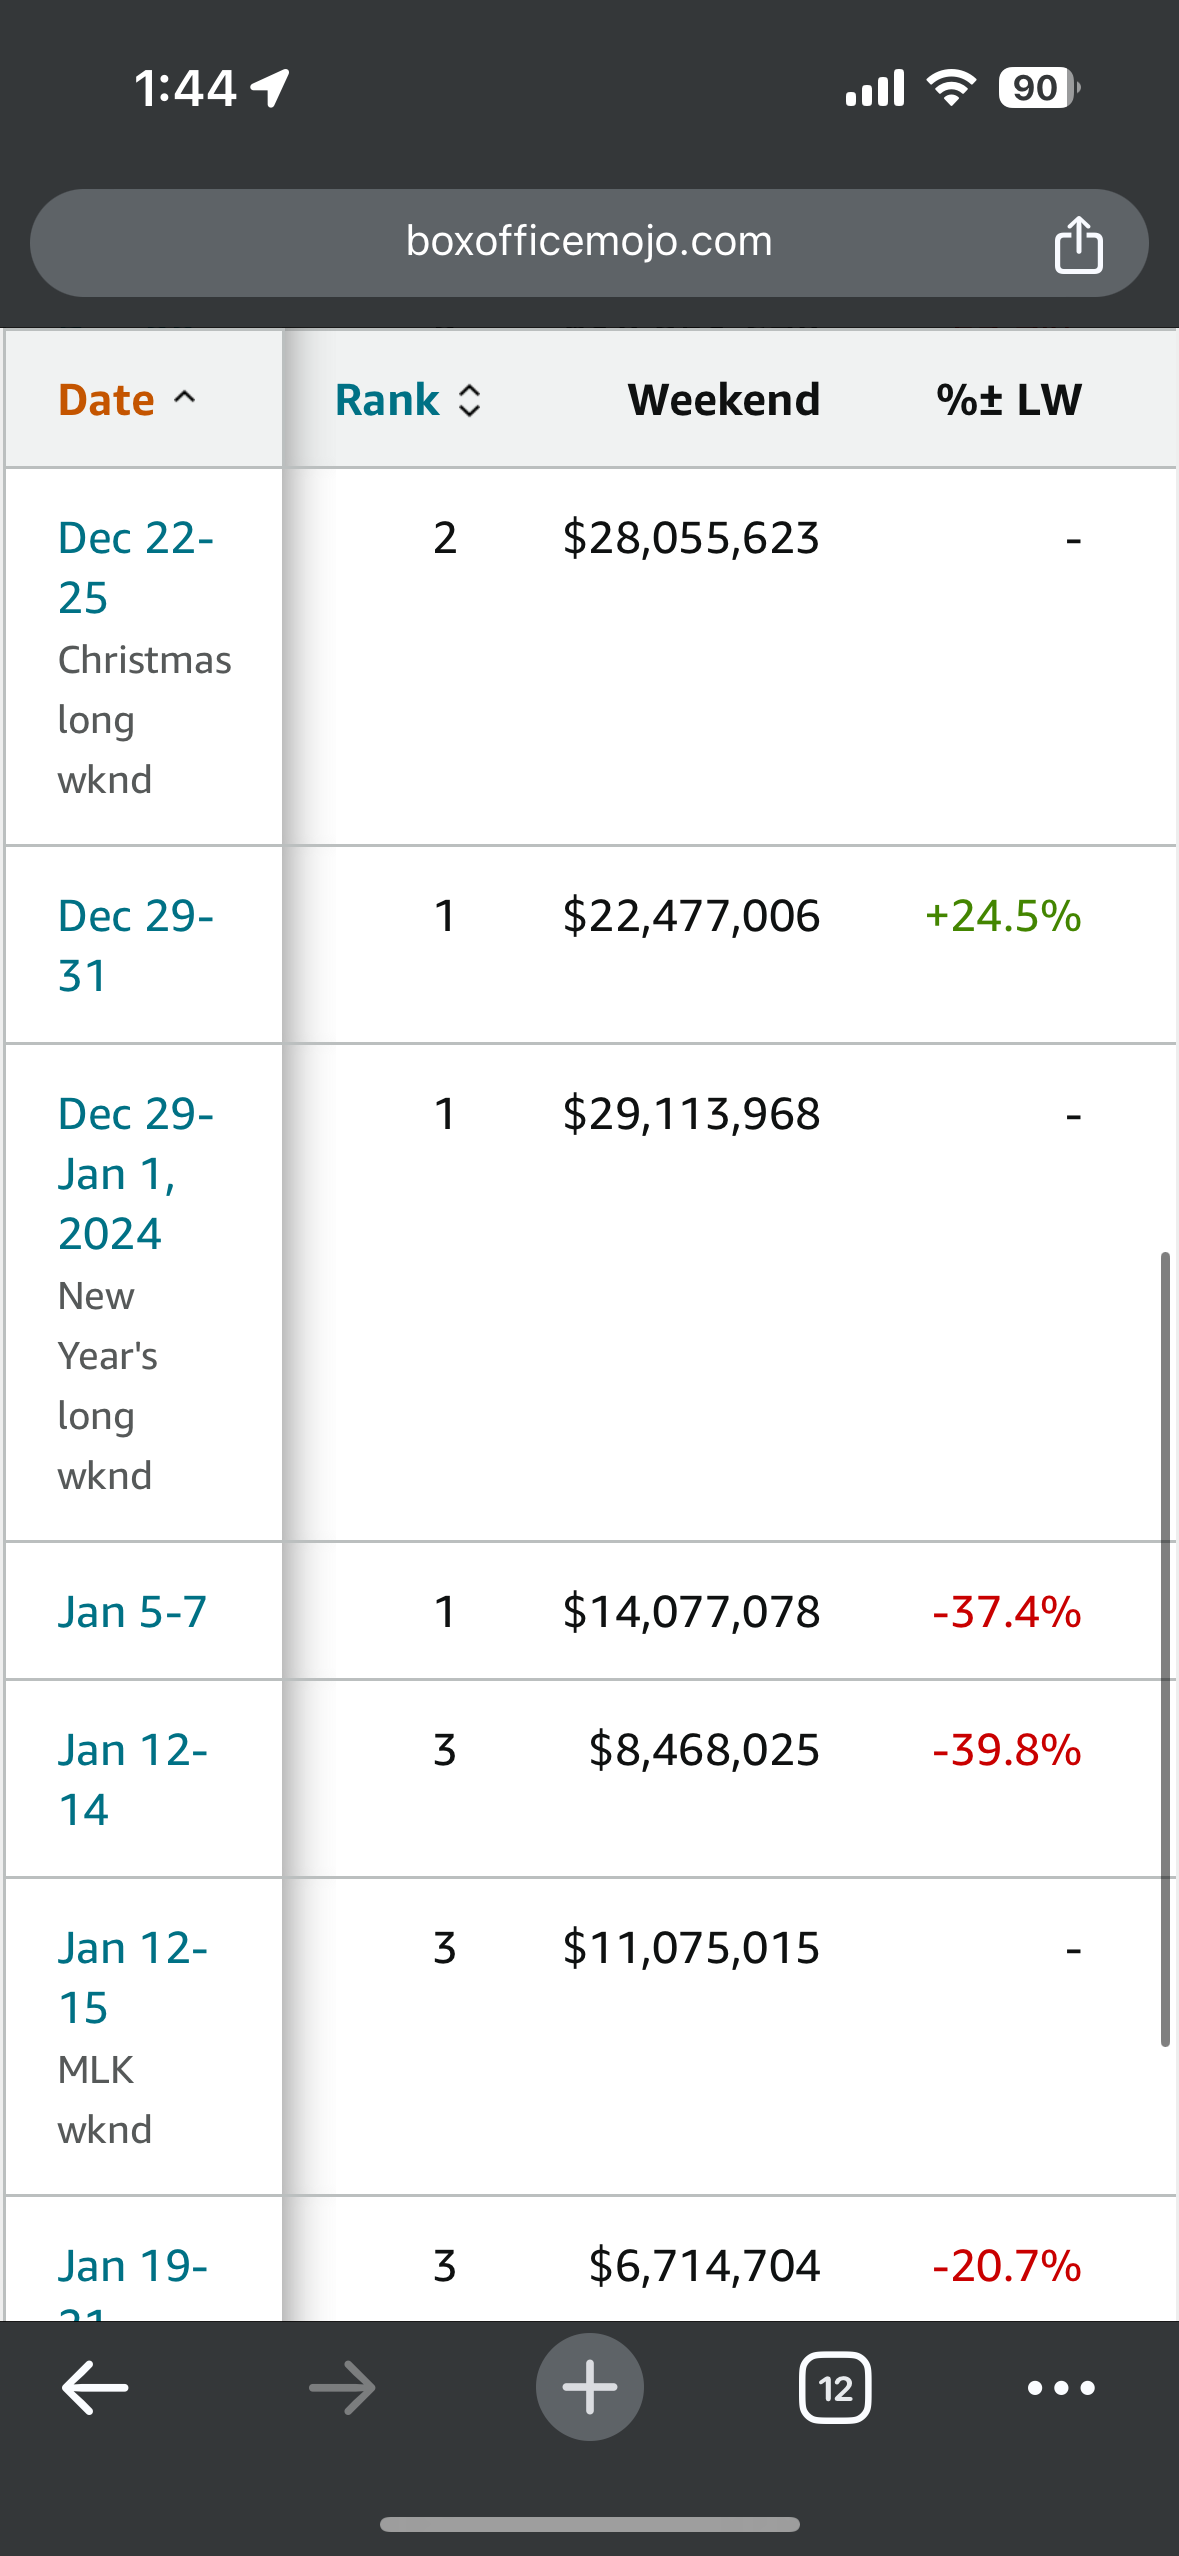
Task: Open a new tab with plus button
Action: [x=589, y=2387]
